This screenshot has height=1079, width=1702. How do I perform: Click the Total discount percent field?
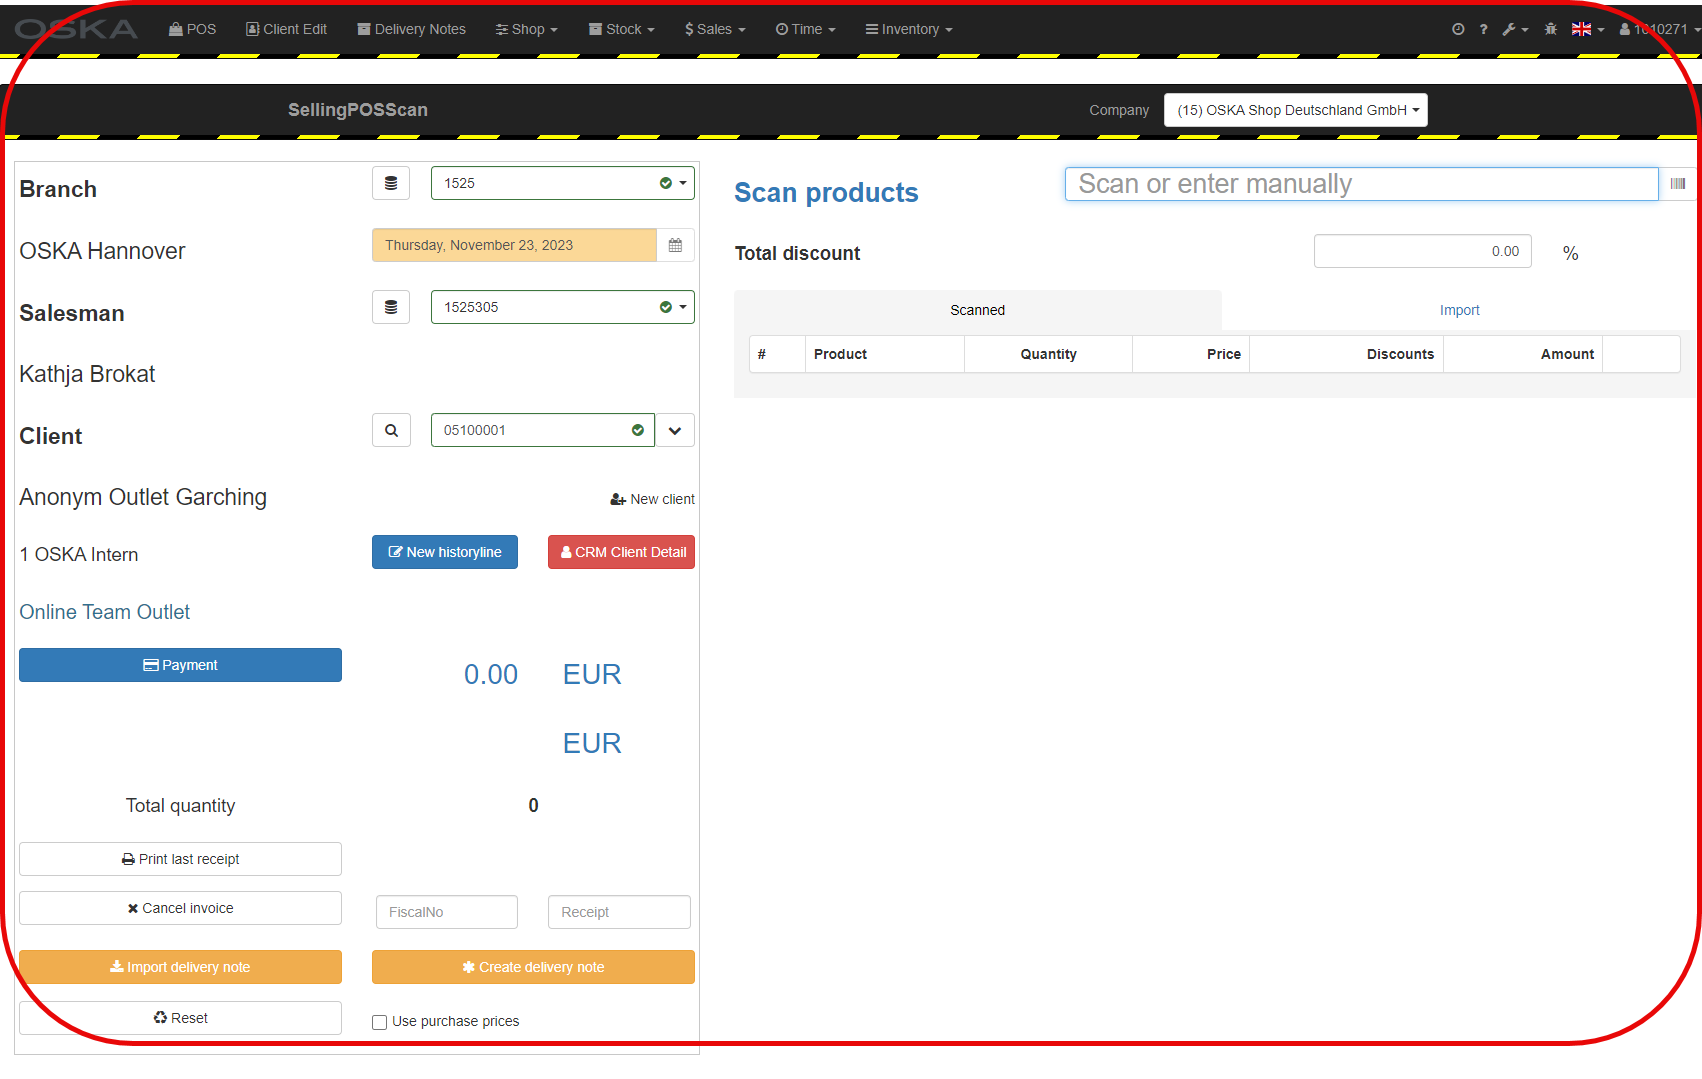(1422, 251)
